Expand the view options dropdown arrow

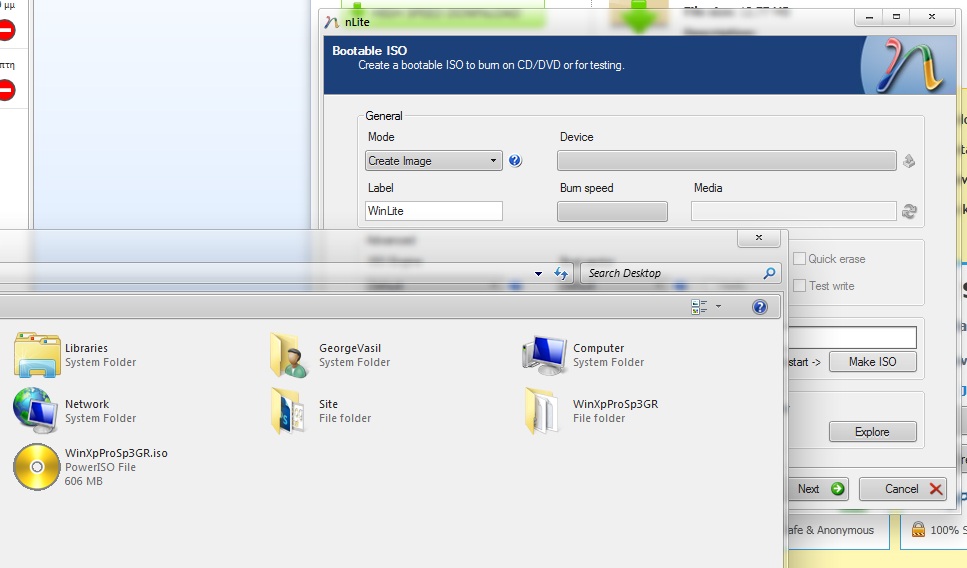coord(718,307)
